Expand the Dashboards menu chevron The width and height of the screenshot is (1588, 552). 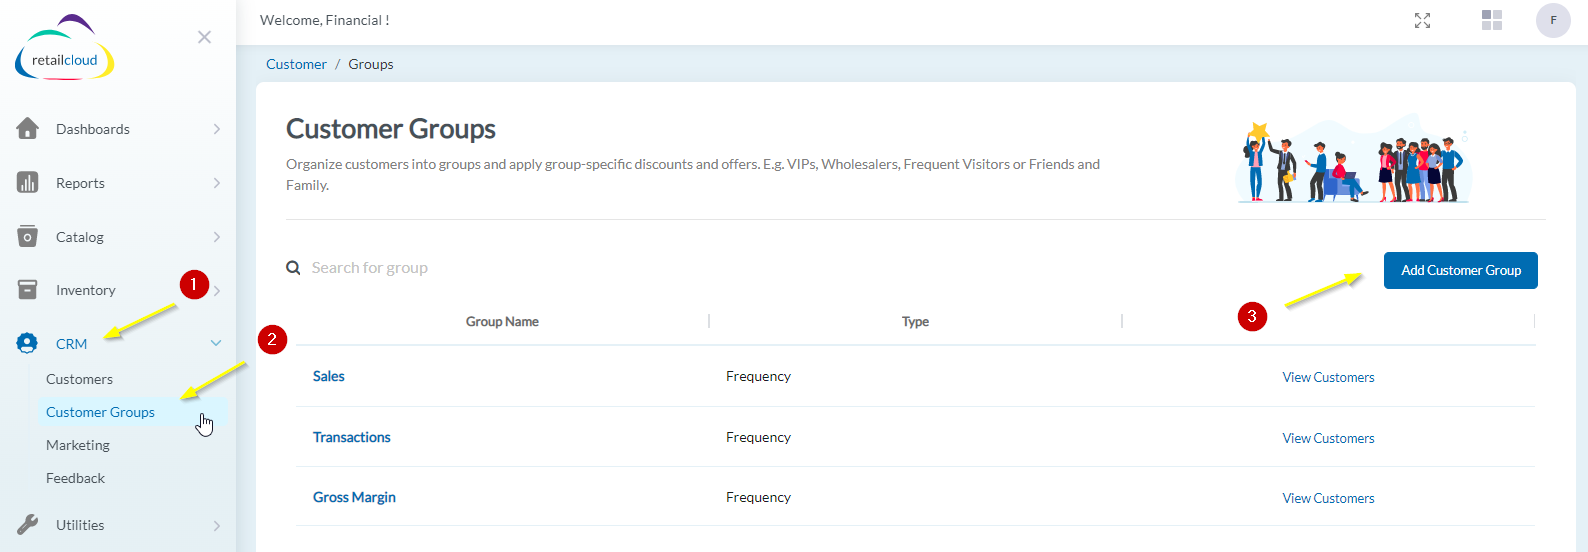[217, 129]
